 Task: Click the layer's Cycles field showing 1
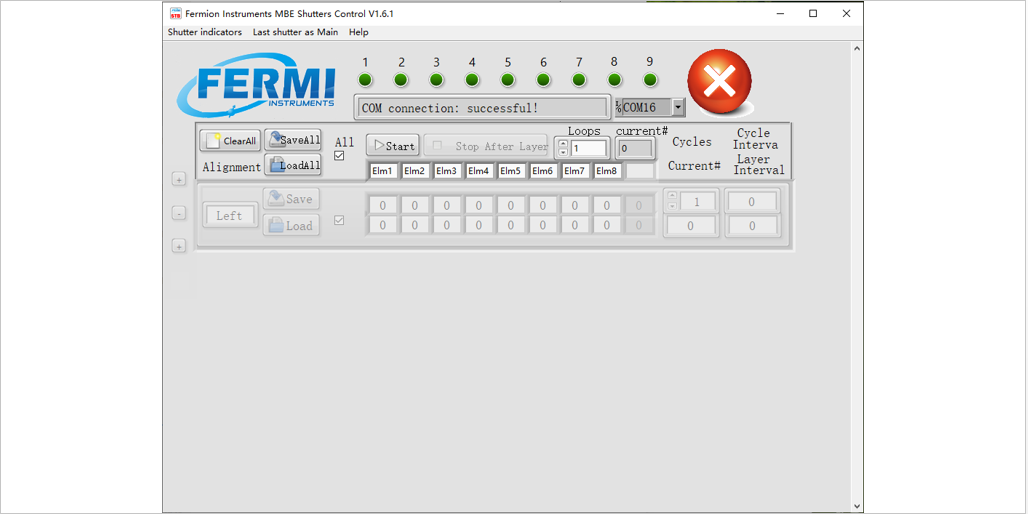(x=697, y=202)
